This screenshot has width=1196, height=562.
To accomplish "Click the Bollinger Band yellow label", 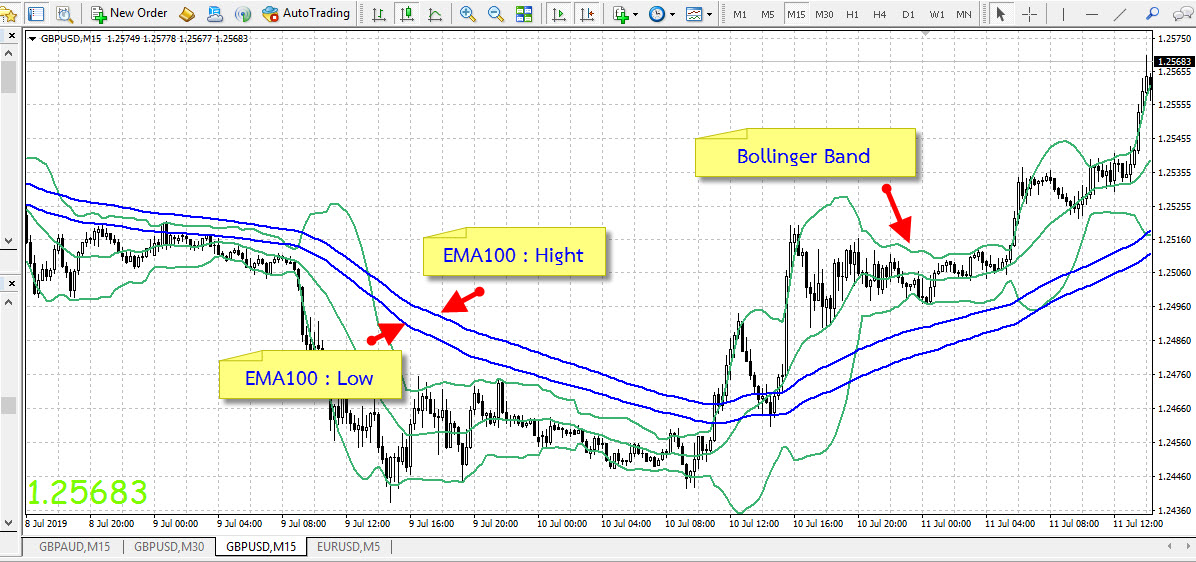I will 804,157.
